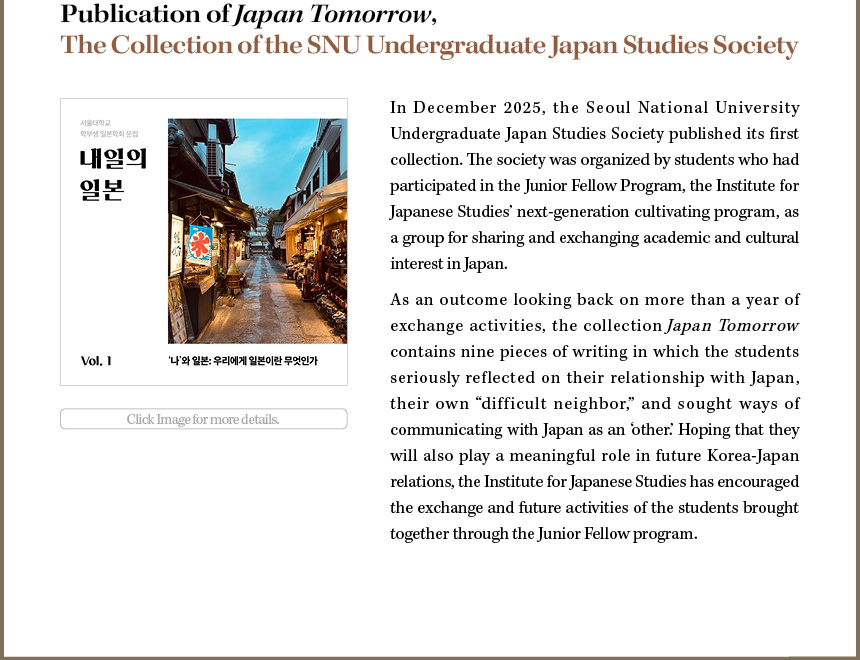The image size is (860, 660).
Task: Click the cover caption "'나'와 일본: 우리에게 일본이란 무엇인가"
Action: (243, 361)
